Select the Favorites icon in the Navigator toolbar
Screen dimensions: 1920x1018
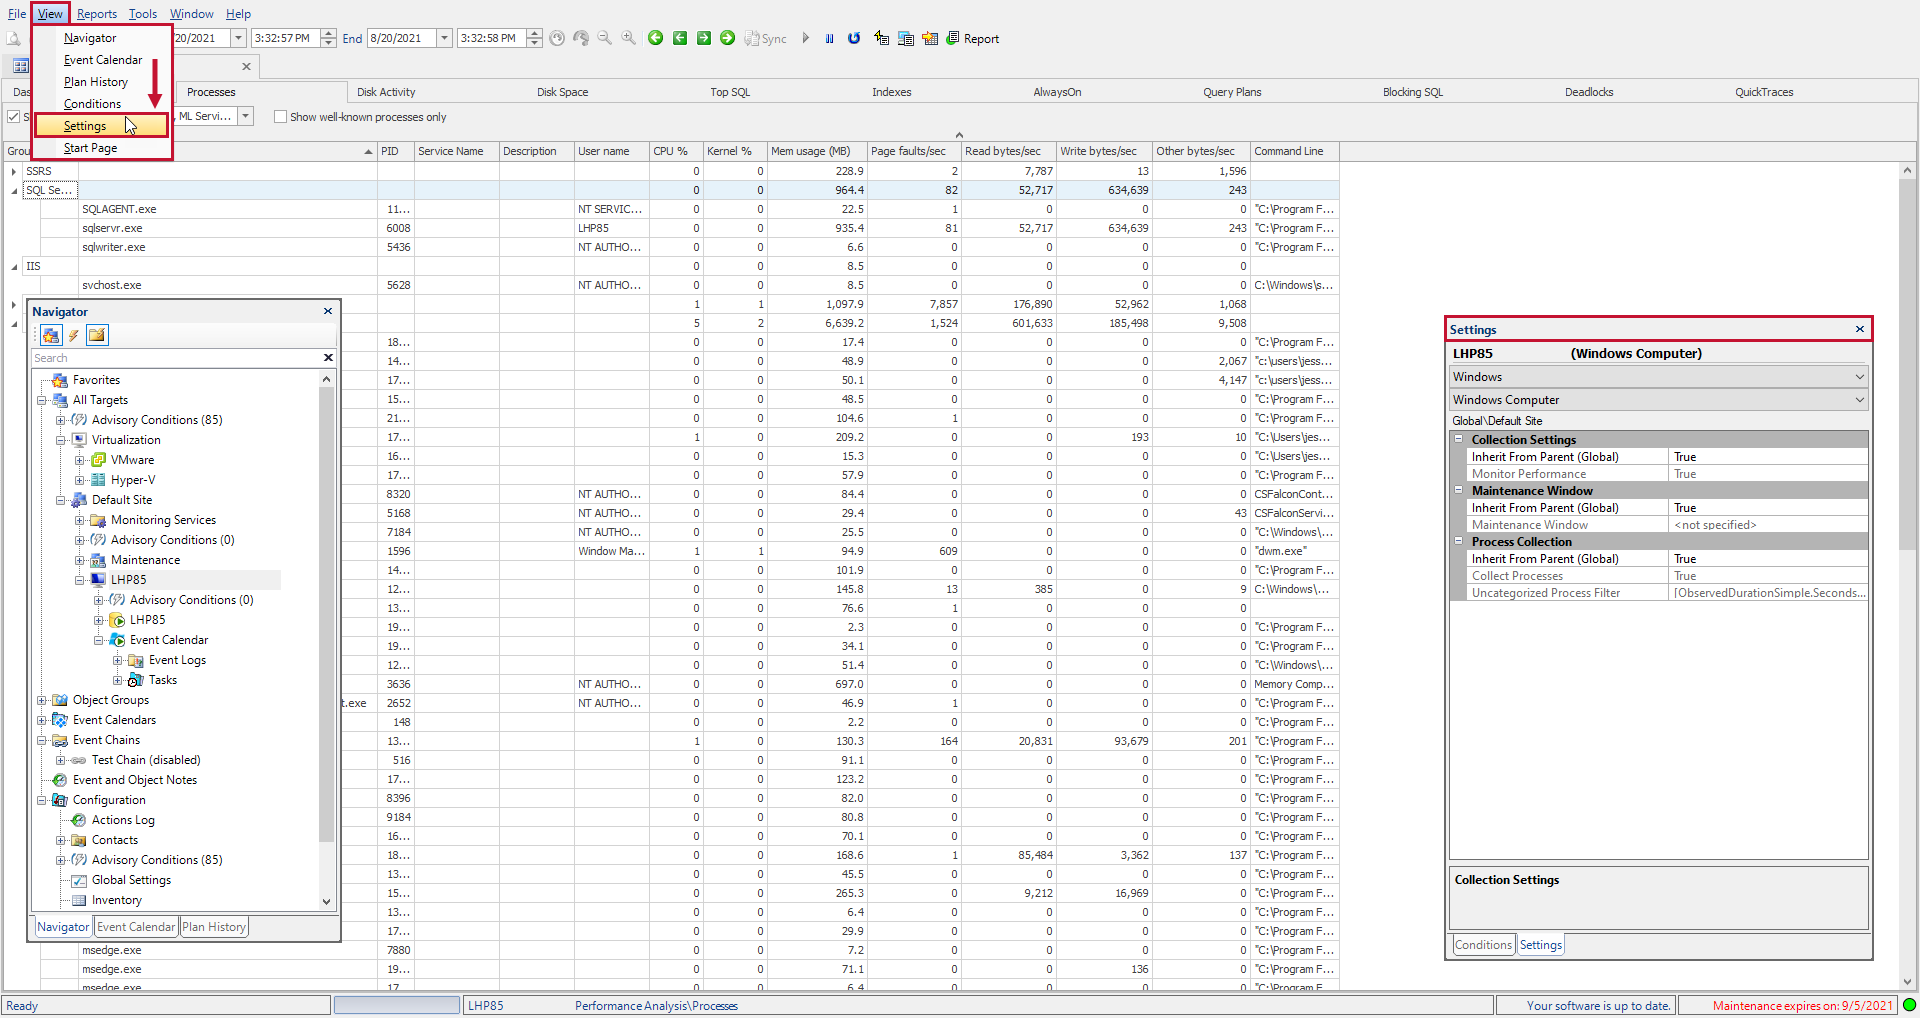[x=50, y=335]
